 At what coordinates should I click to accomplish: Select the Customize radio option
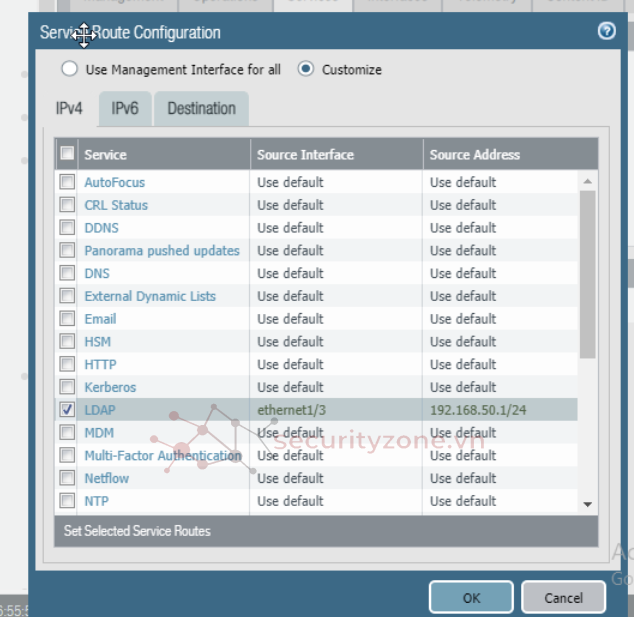pyautogui.click(x=306, y=69)
